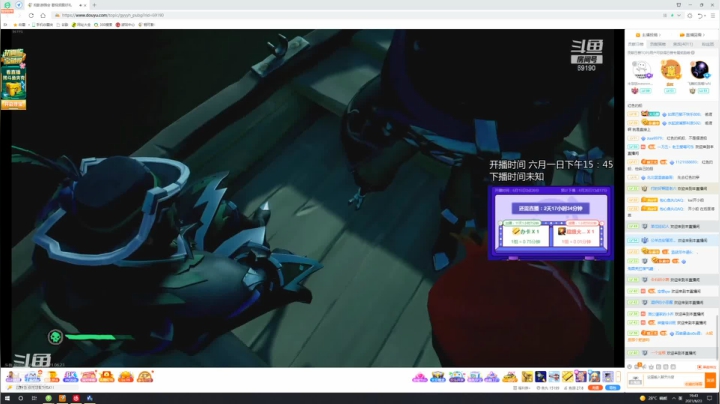This screenshot has width=720, height=404.
Task: Open browser main menu icon
Action: click(x=713, y=15)
